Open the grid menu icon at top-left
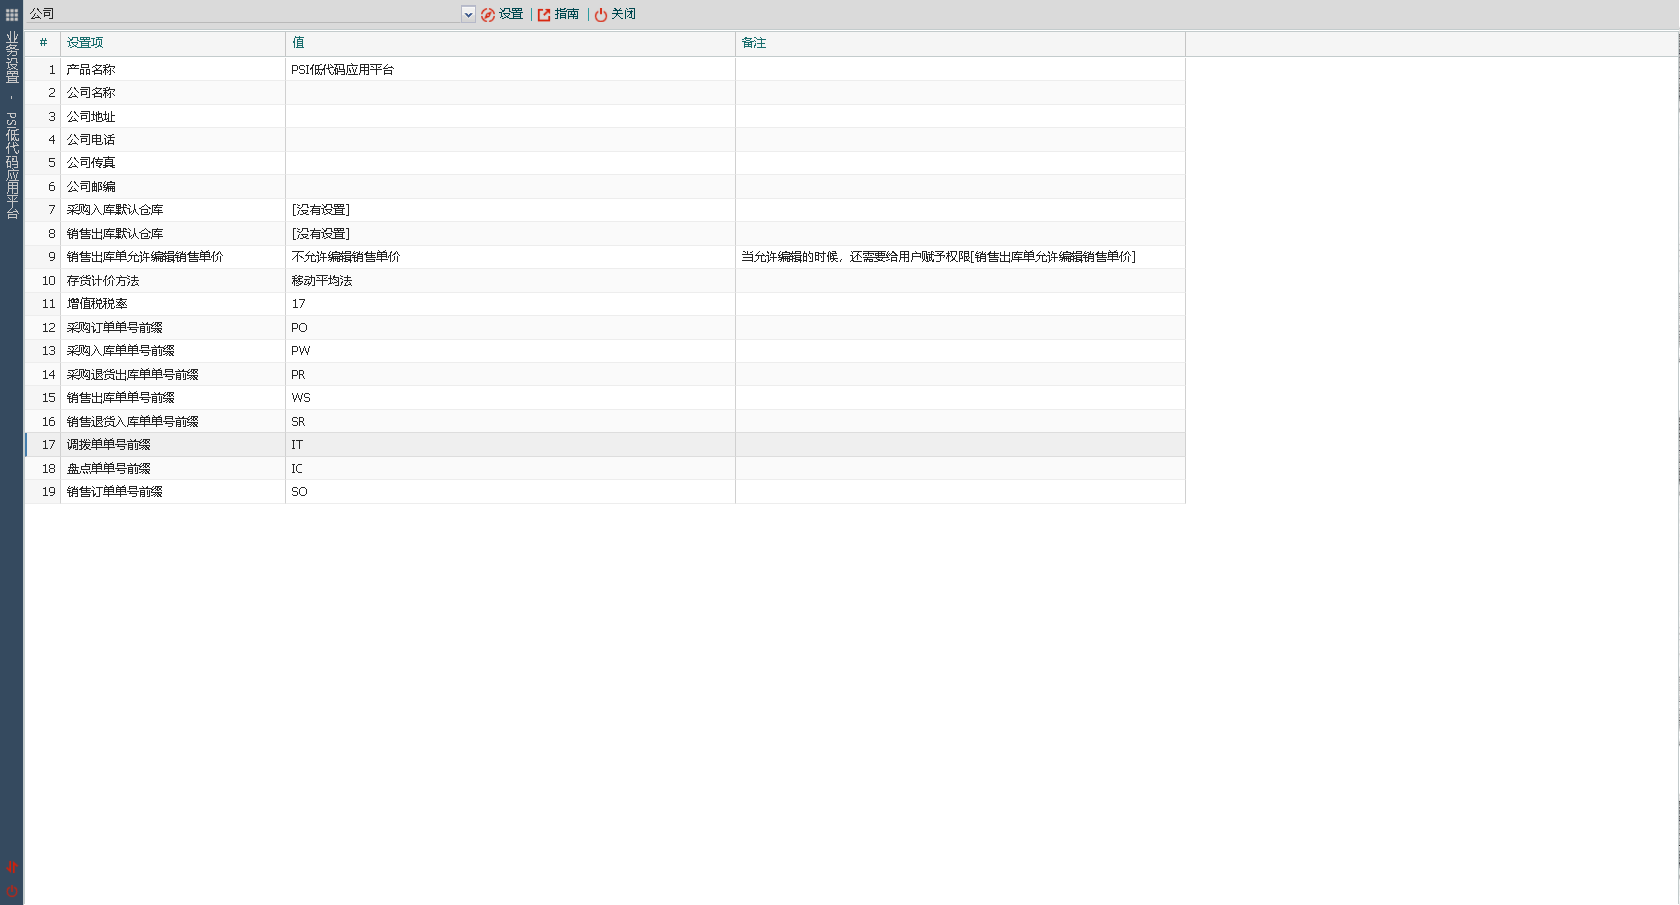 (x=12, y=14)
